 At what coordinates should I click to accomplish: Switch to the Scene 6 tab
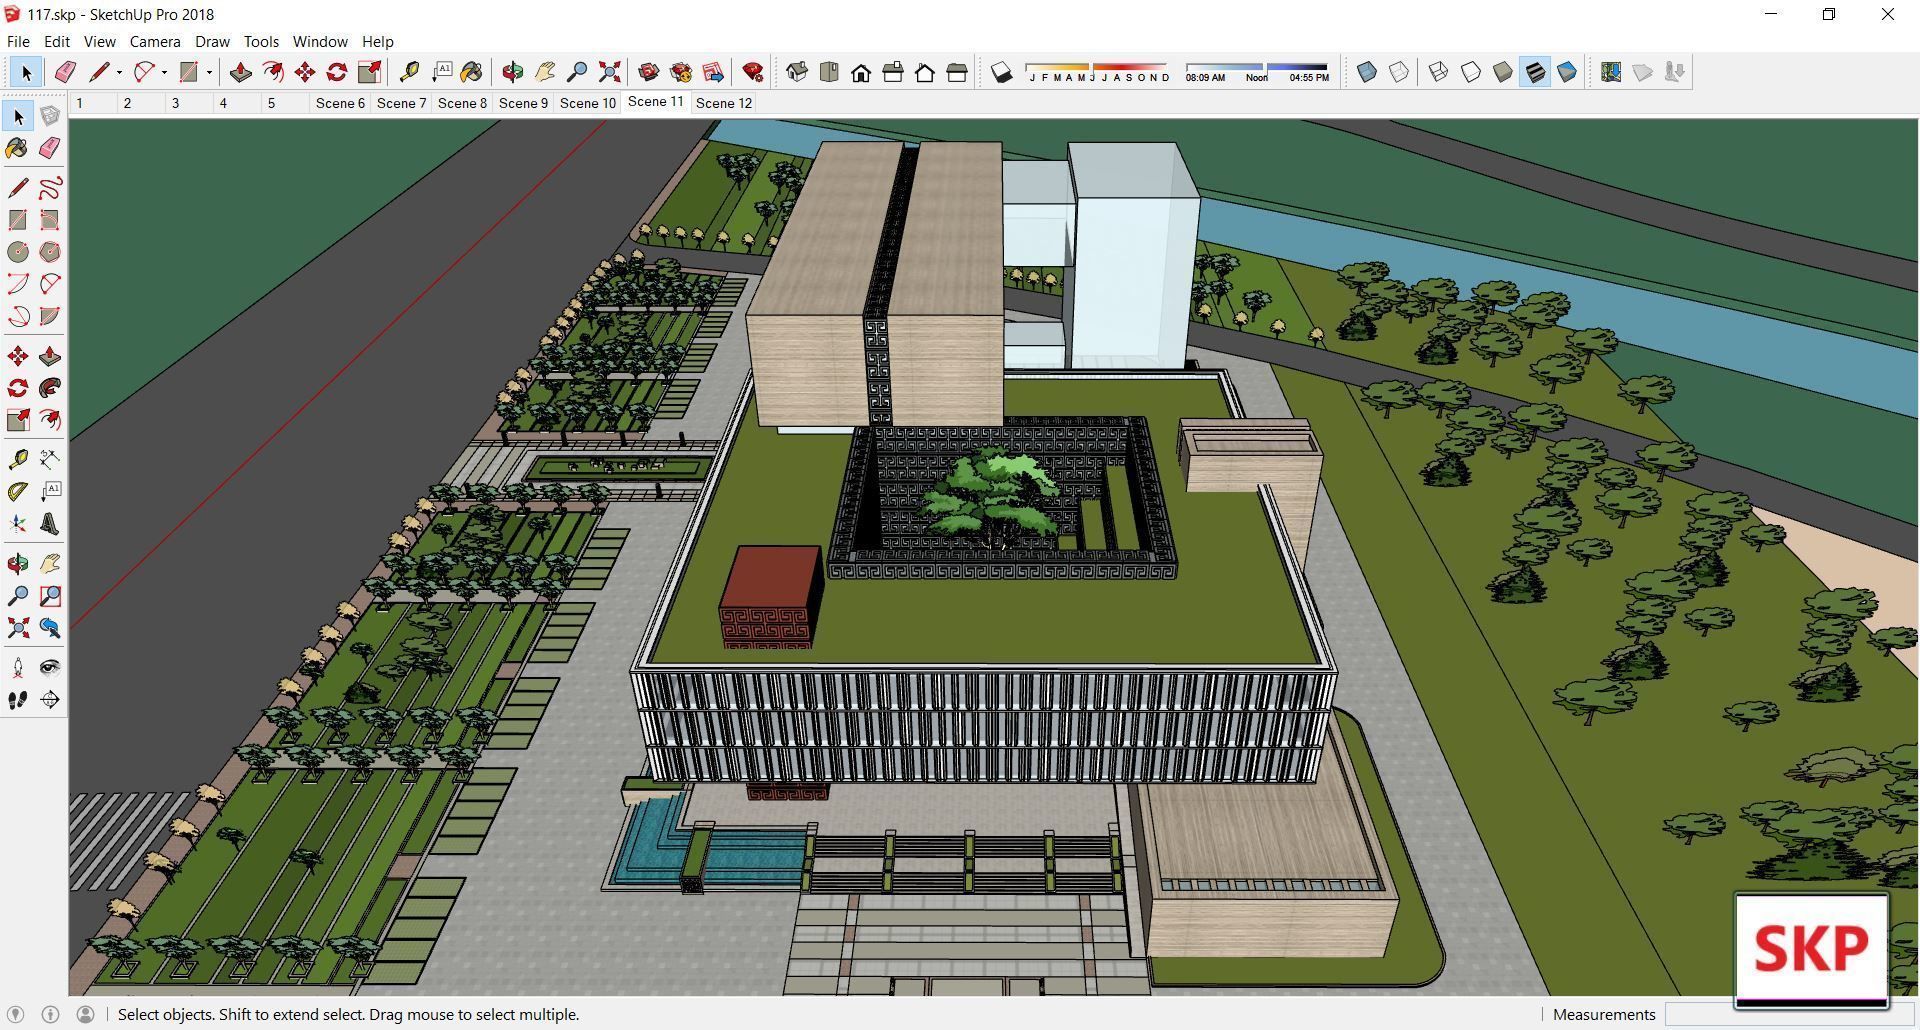pyautogui.click(x=340, y=103)
